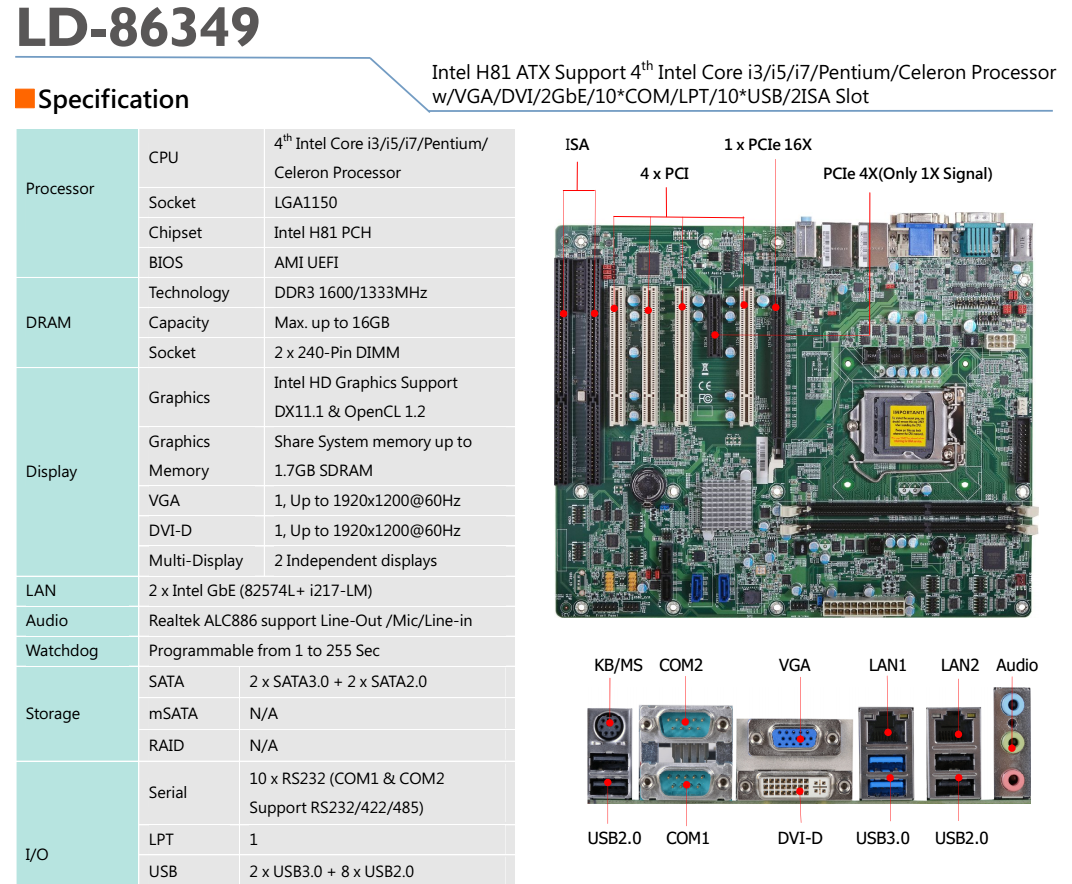Image resolution: width=1072 pixels, height=884 pixels.
Task: Click the green line-out audio jack
Action: (x=1013, y=743)
